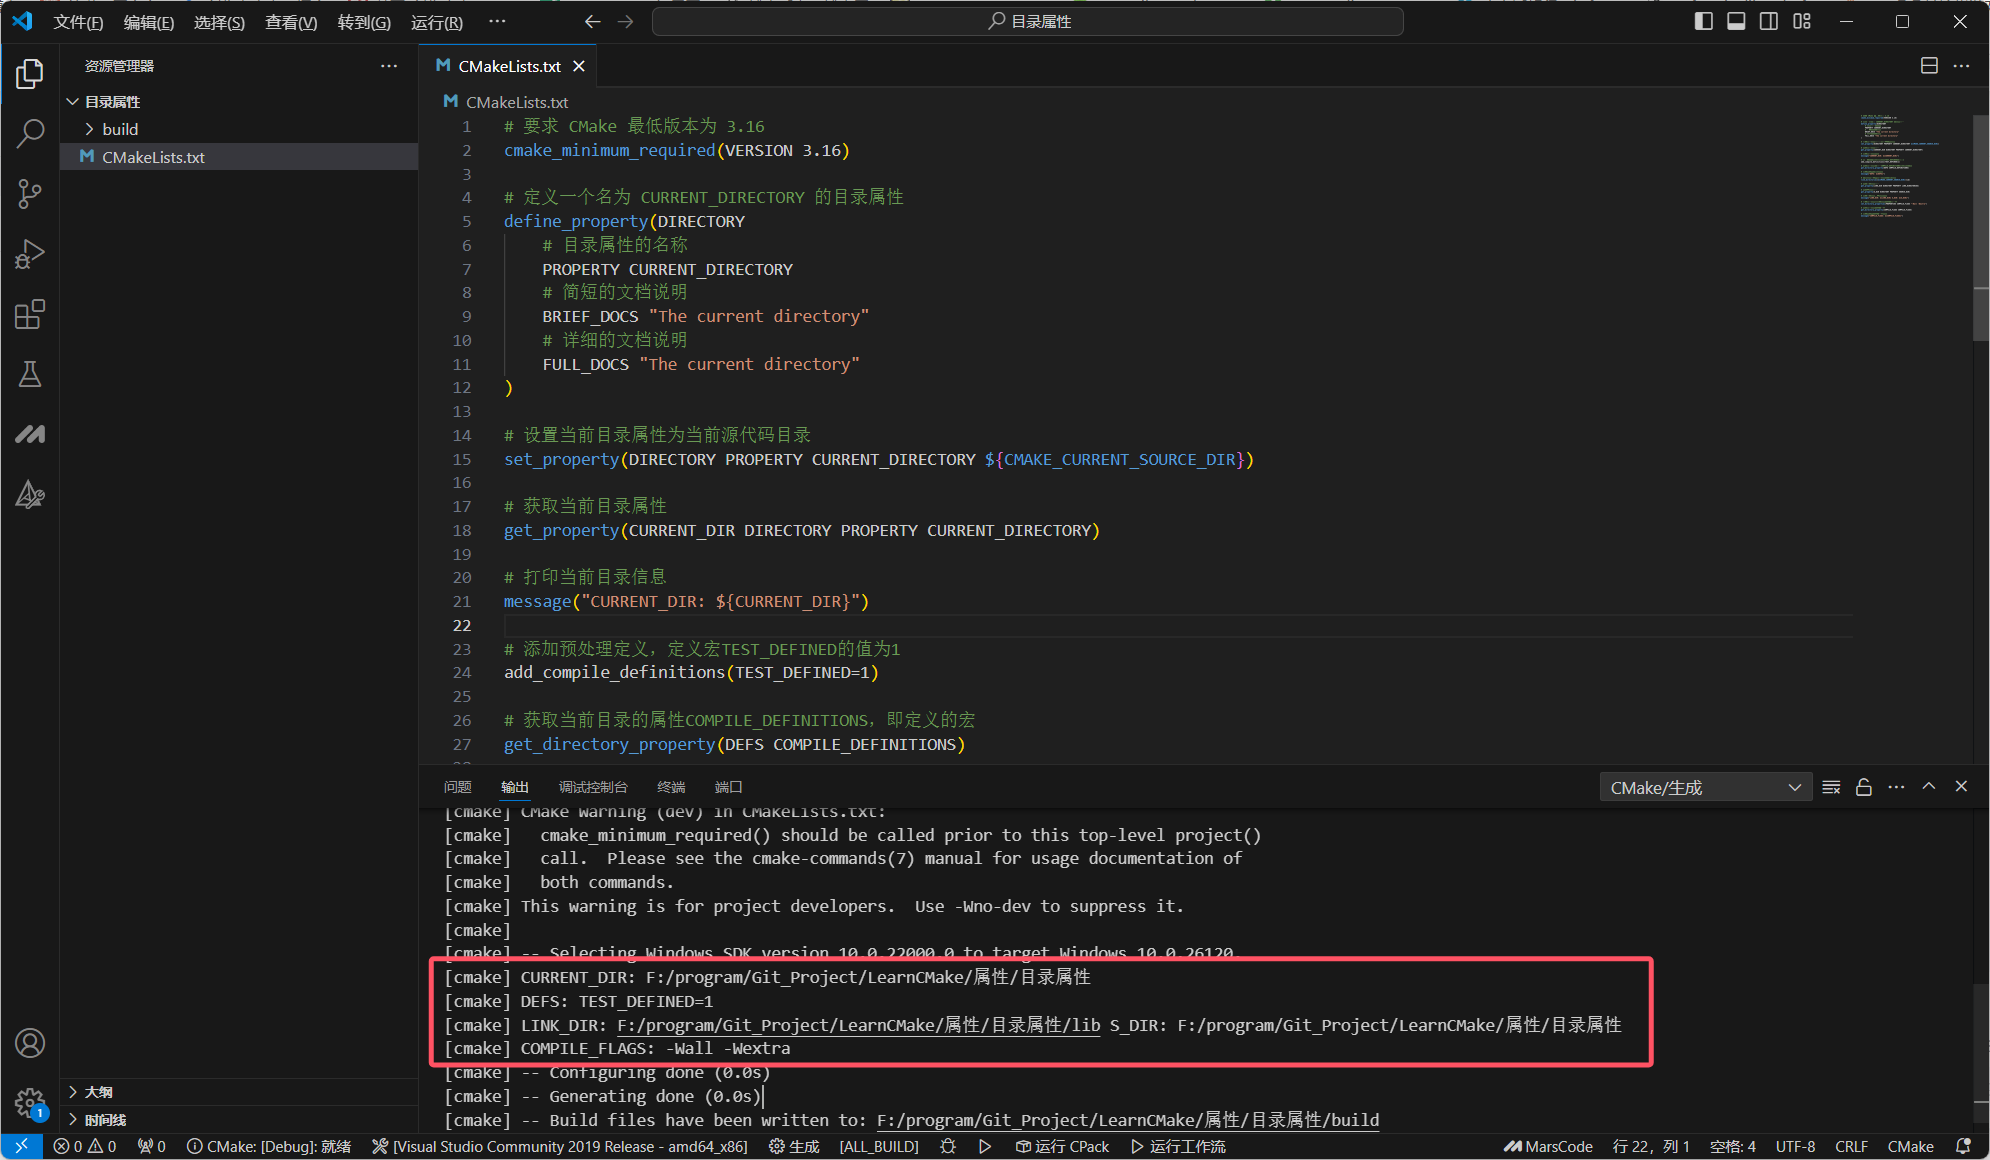Image resolution: width=1990 pixels, height=1160 pixels.
Task: Open the Explorer view in activity bar
Action: coord(30,74)
